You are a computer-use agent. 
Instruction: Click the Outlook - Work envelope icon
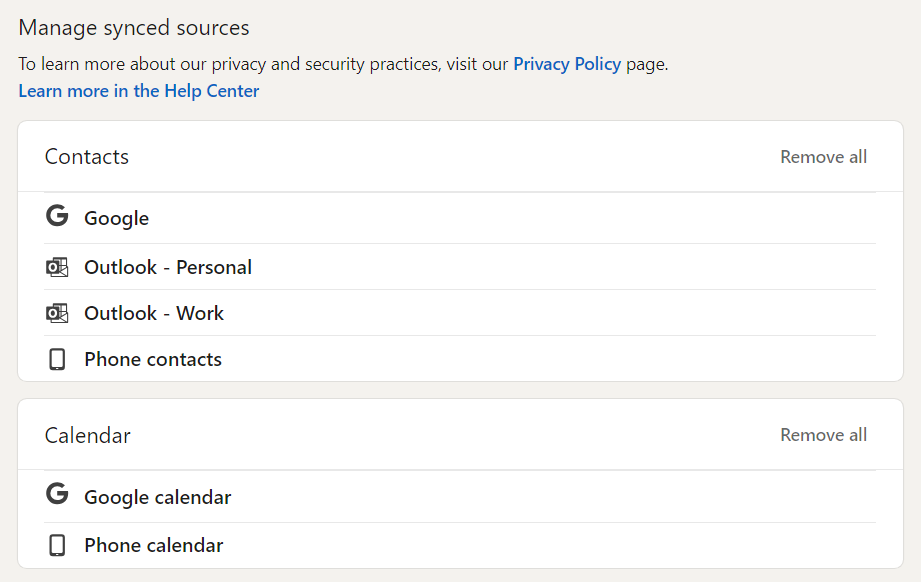pos(57,312)
